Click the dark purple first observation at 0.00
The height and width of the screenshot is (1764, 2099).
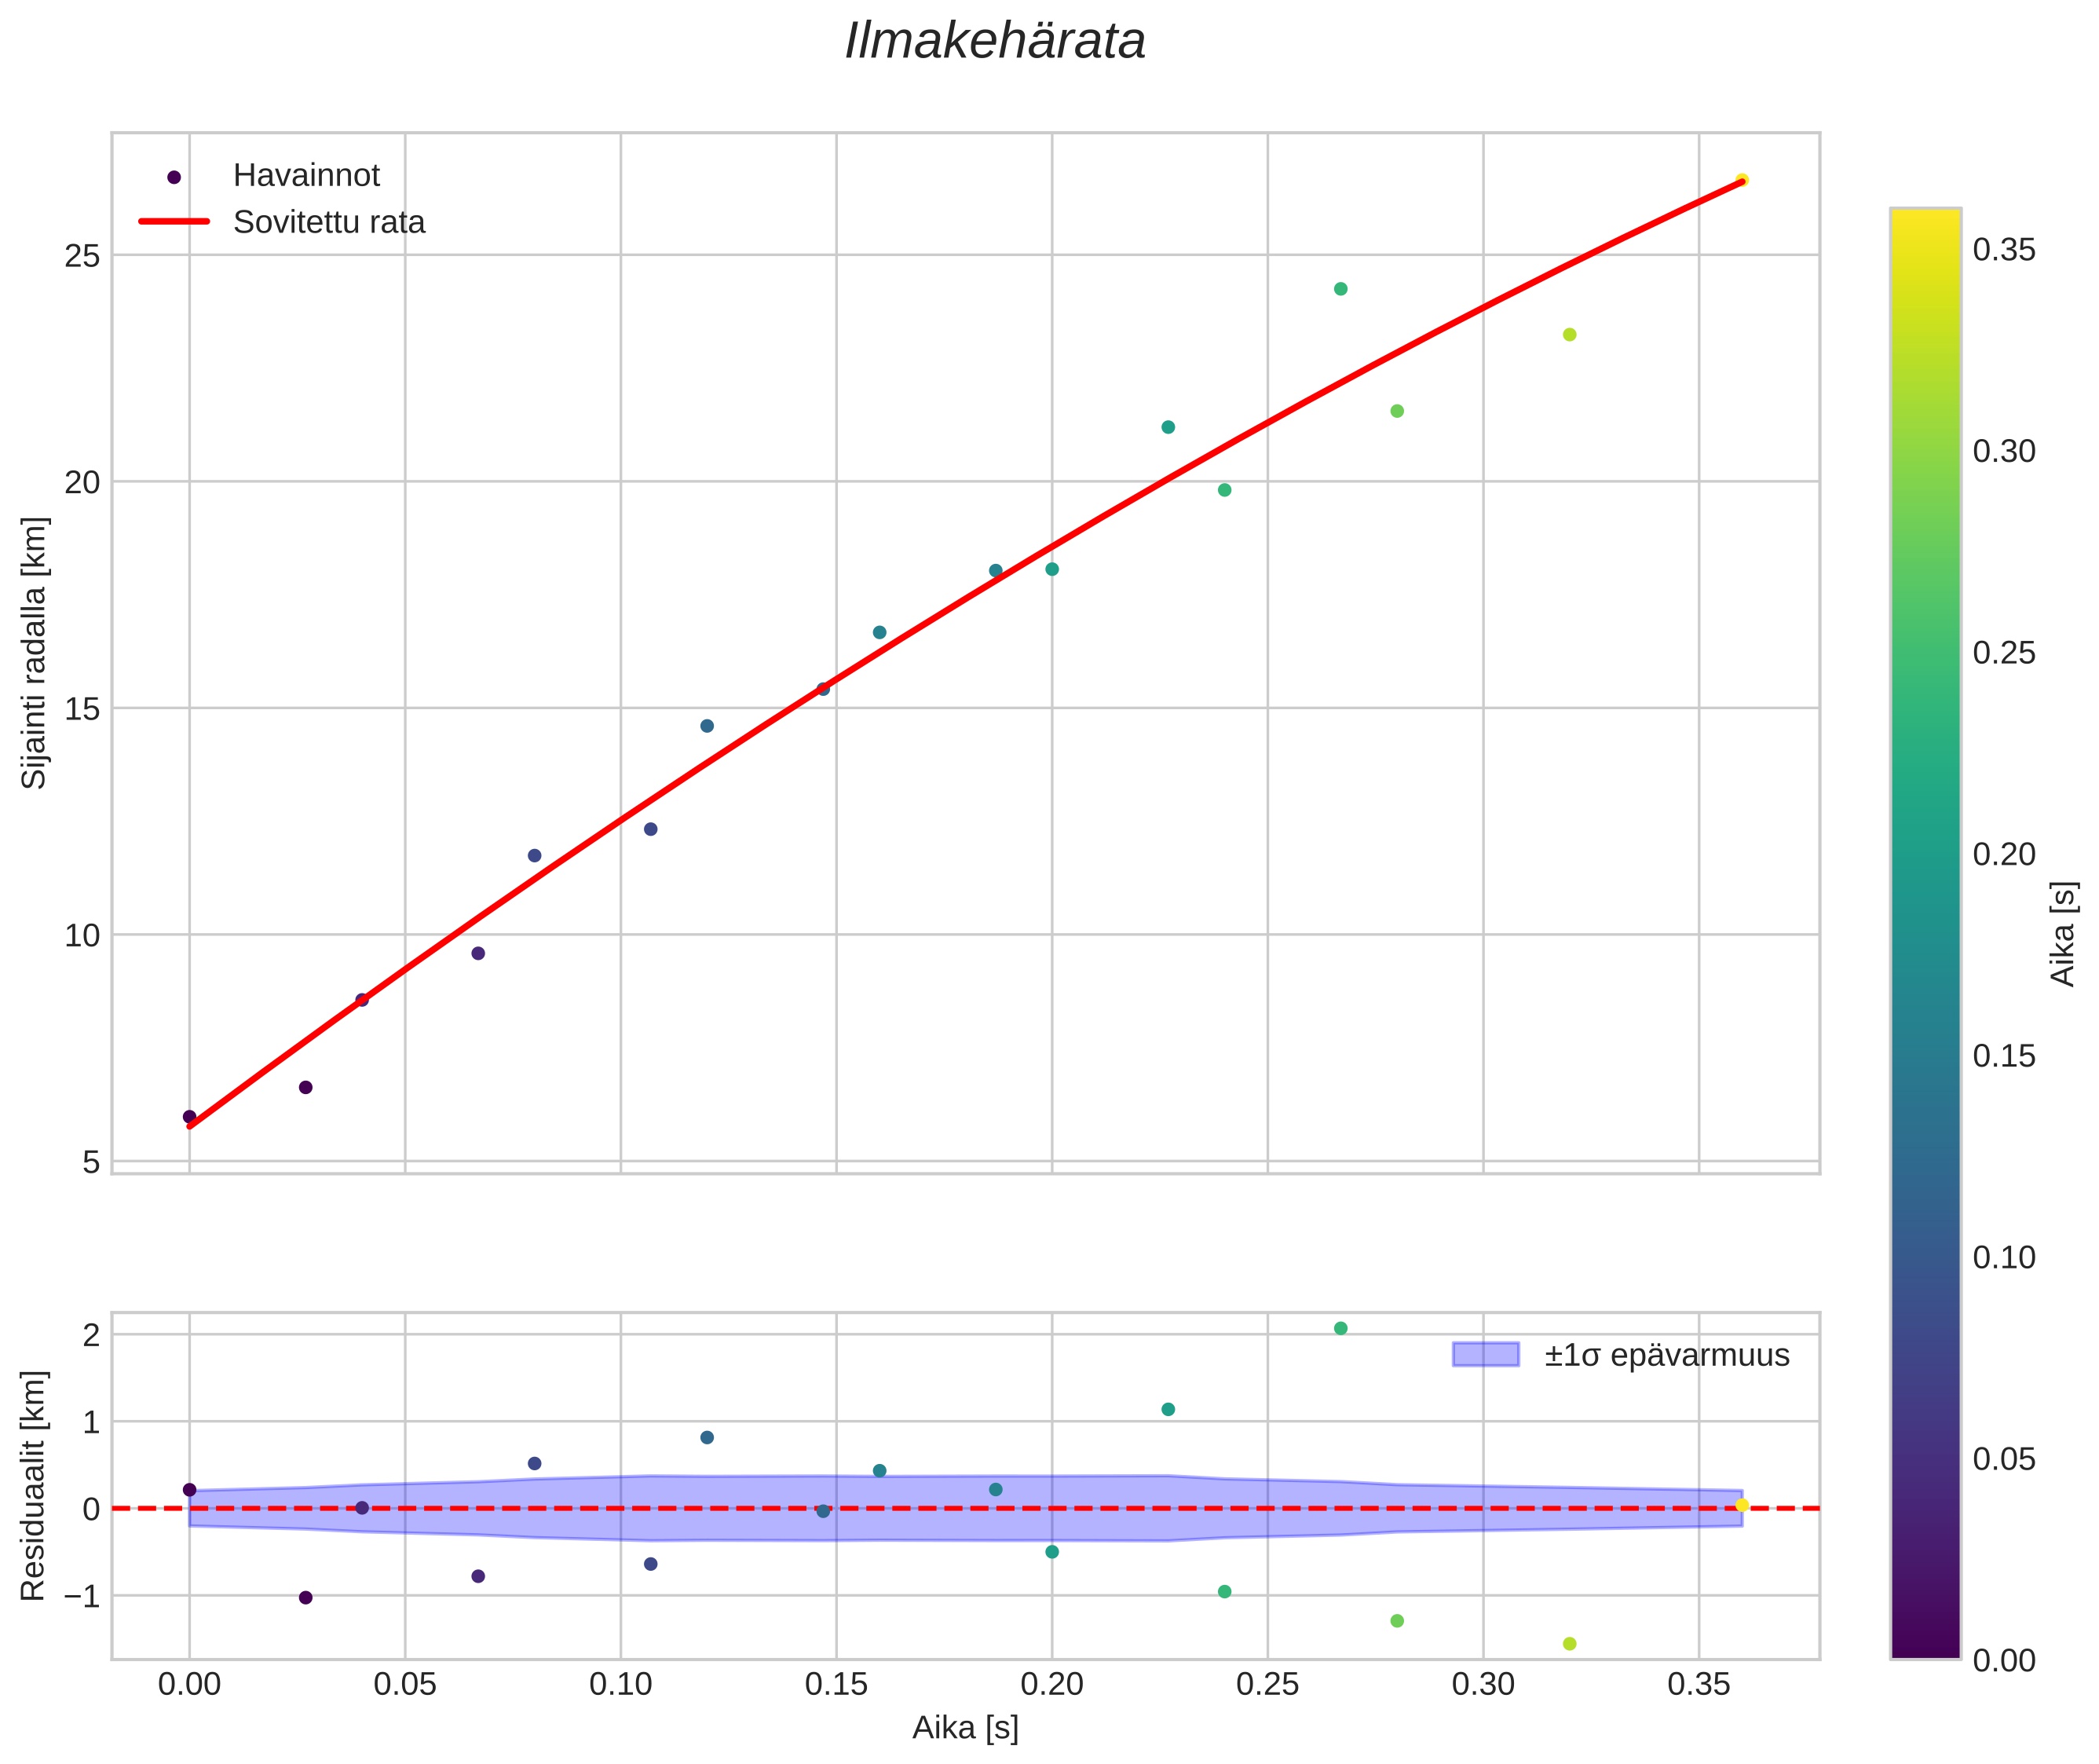point(189,1116)
